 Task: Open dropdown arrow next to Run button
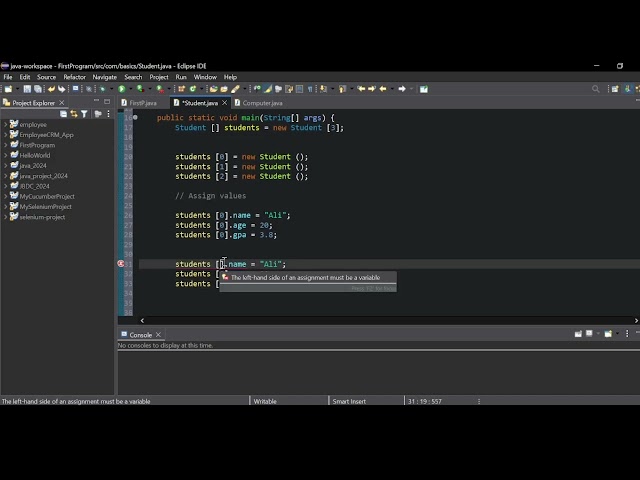coord(131,89)
